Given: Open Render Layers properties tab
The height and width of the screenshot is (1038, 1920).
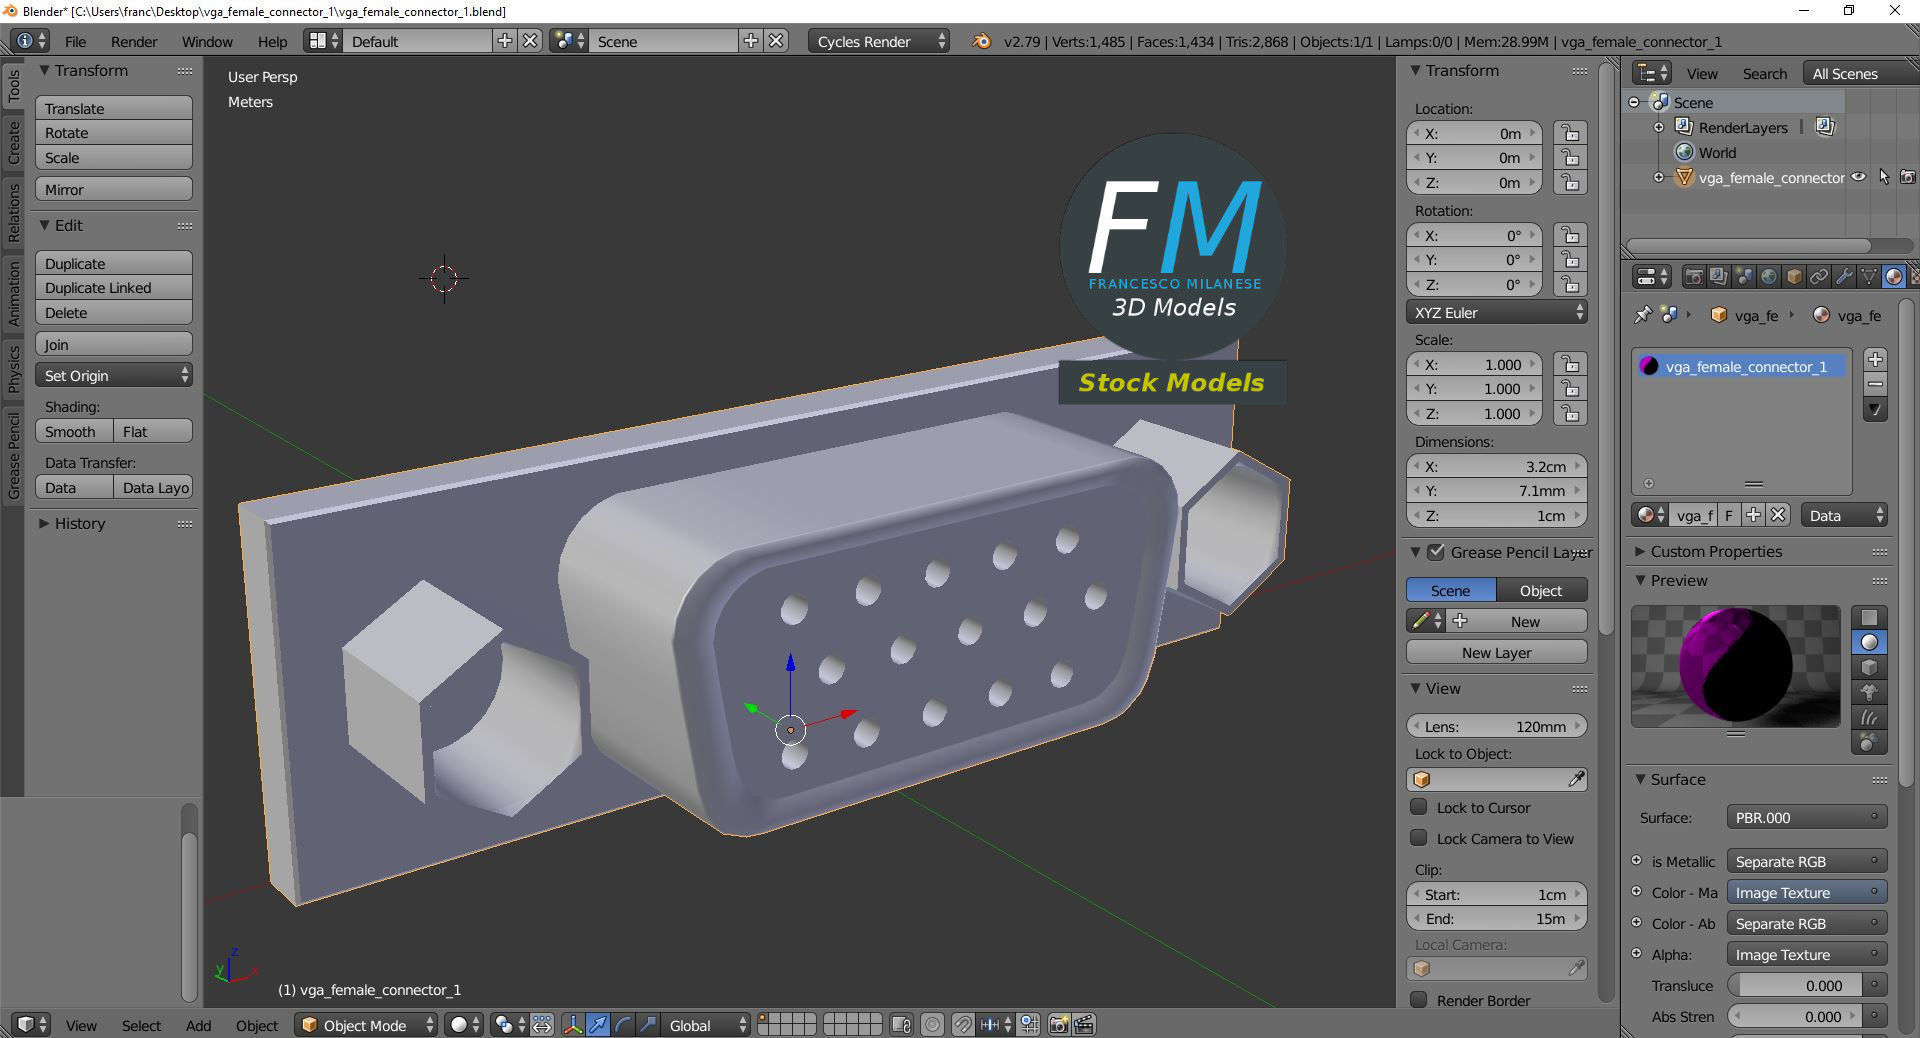Looking at the screenshot, I should coord(1719,277).
